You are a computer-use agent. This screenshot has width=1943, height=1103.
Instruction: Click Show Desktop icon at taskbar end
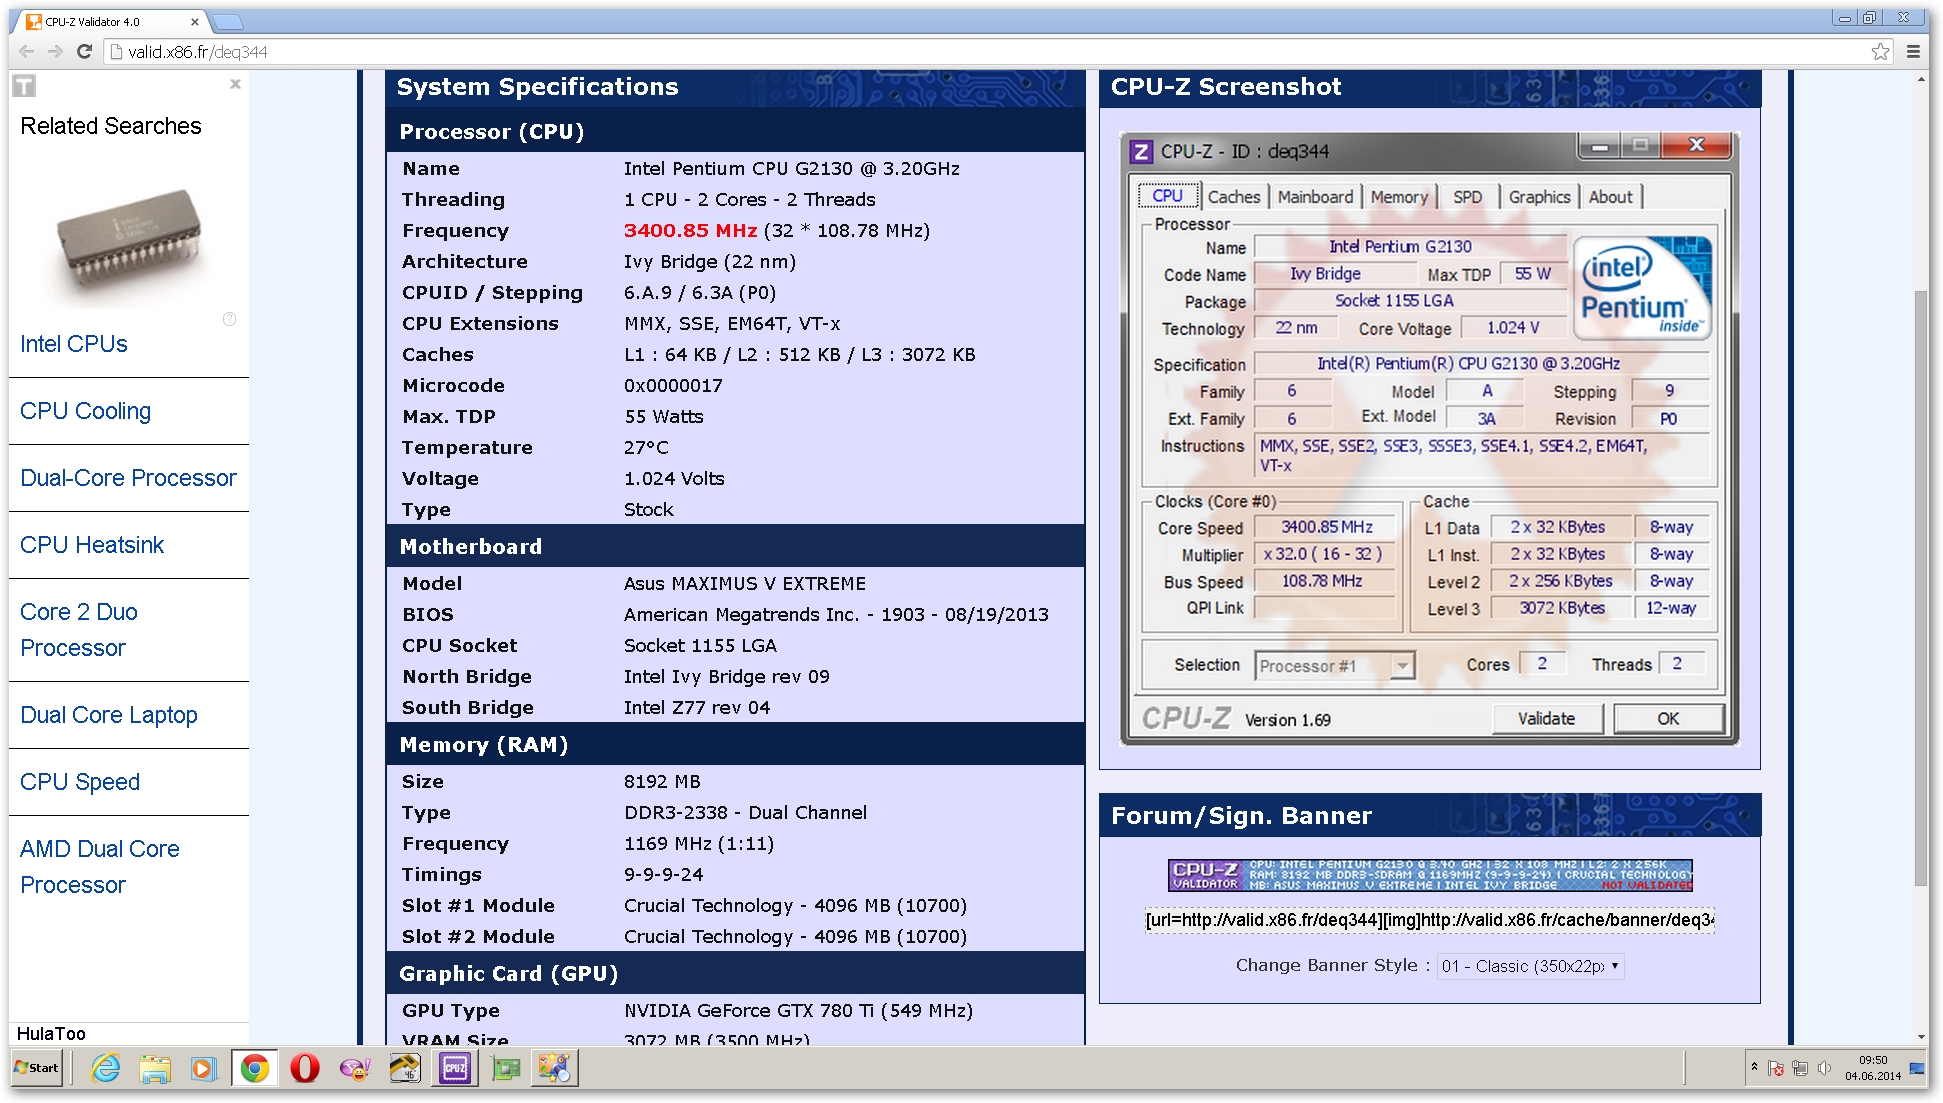1918,1068
